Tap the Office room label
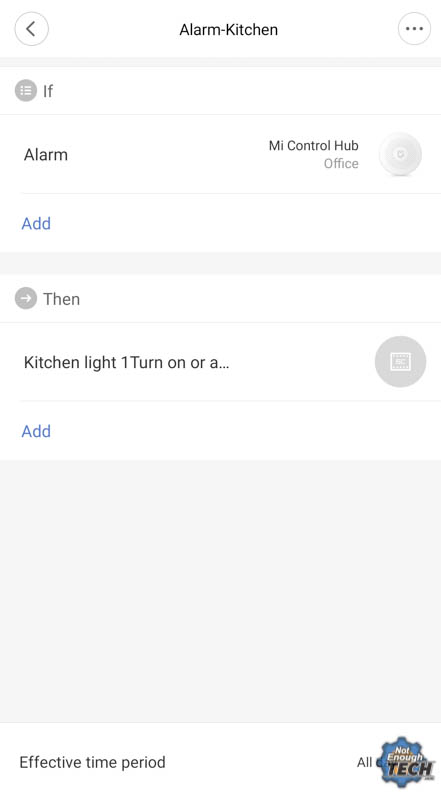This screenshot has height=800, width=441. click(341, 163)
